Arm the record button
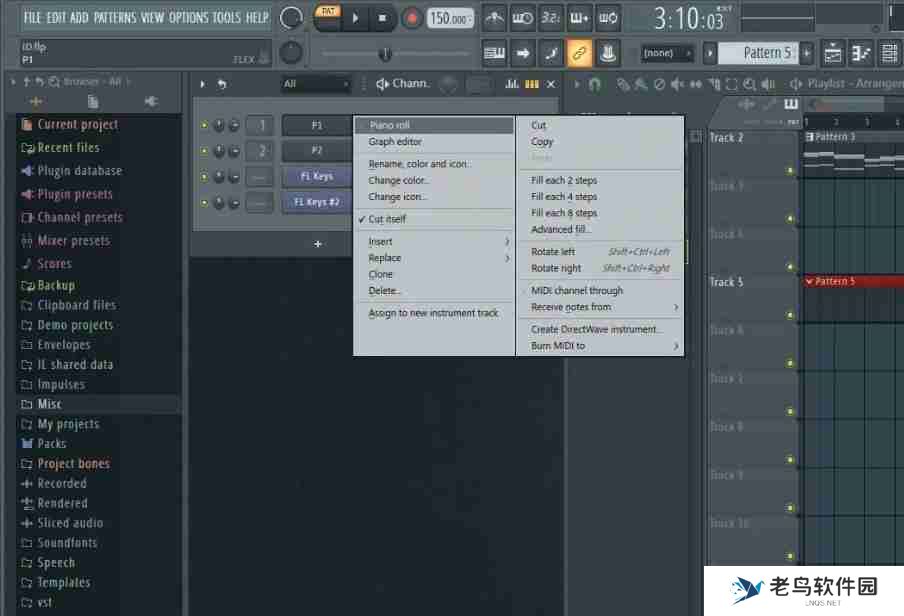Image resolution: width=904 pixels, height=616 pixels. tap(411, 18)
